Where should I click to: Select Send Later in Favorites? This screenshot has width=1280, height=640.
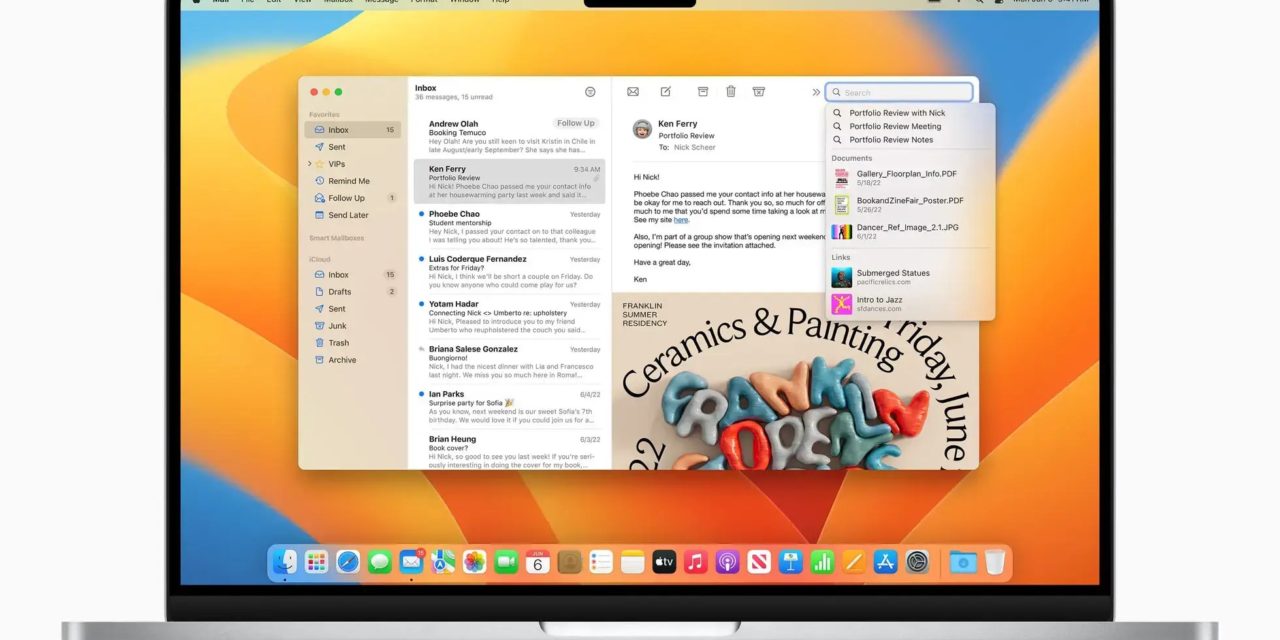(348, 215)
